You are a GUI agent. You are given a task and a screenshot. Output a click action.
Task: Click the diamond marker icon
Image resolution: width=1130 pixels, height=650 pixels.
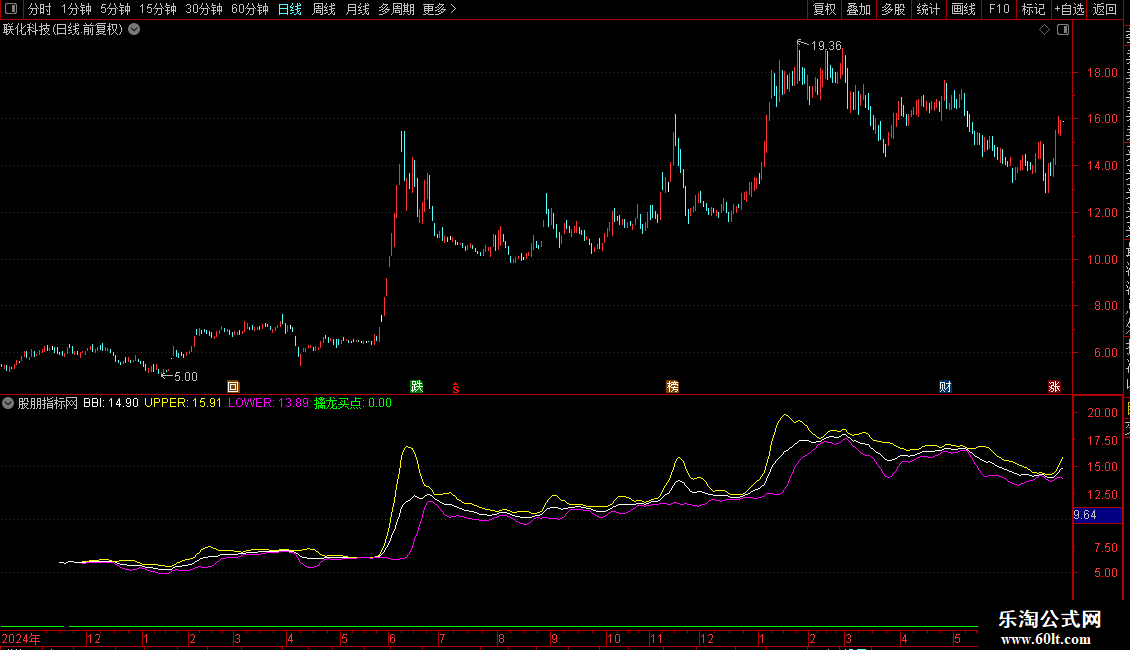click(x=1044, y=30)
